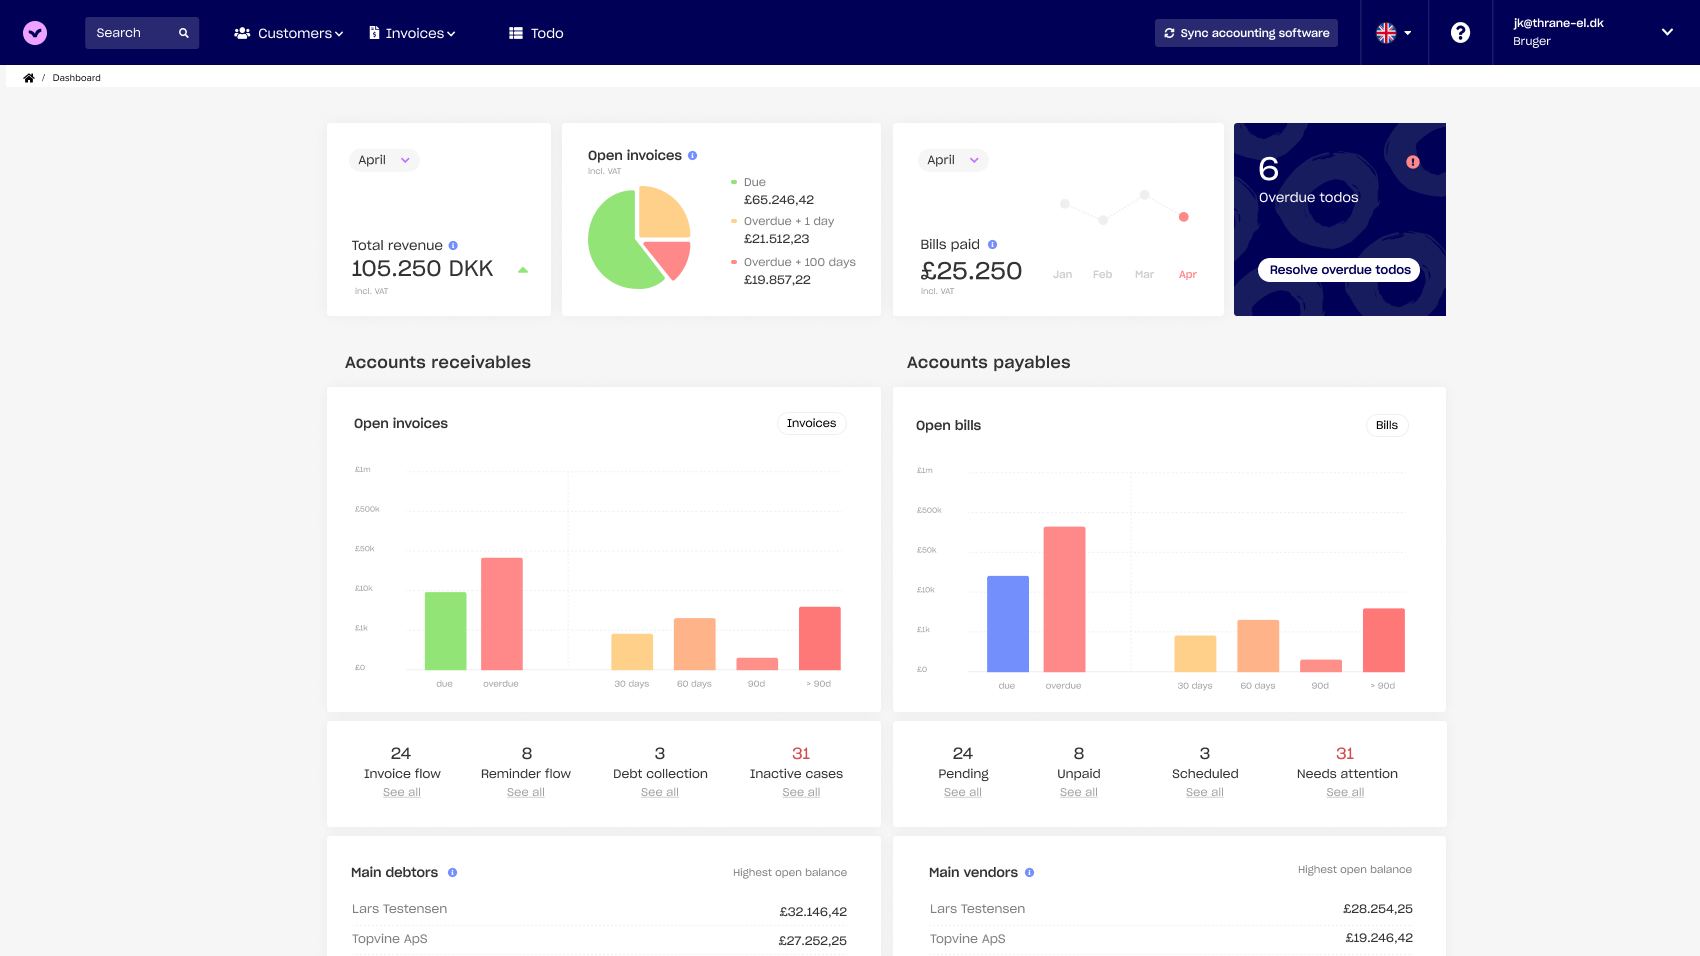The image size is (1700, 956).
Task: Open the help question mark icon
Action: pyautogui.click(x=1460, y=33)
